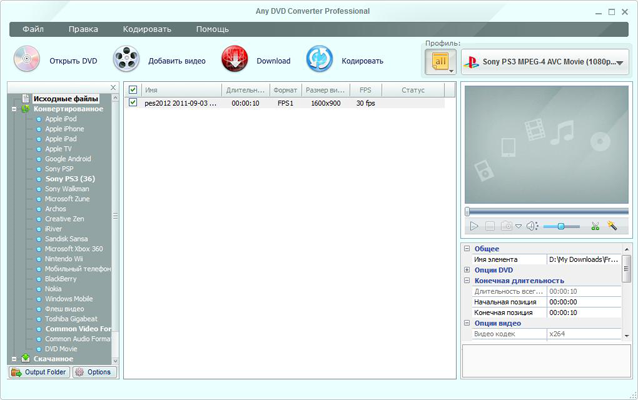
Task: Click the Добавить видео button label
Action: pos(177,61)
